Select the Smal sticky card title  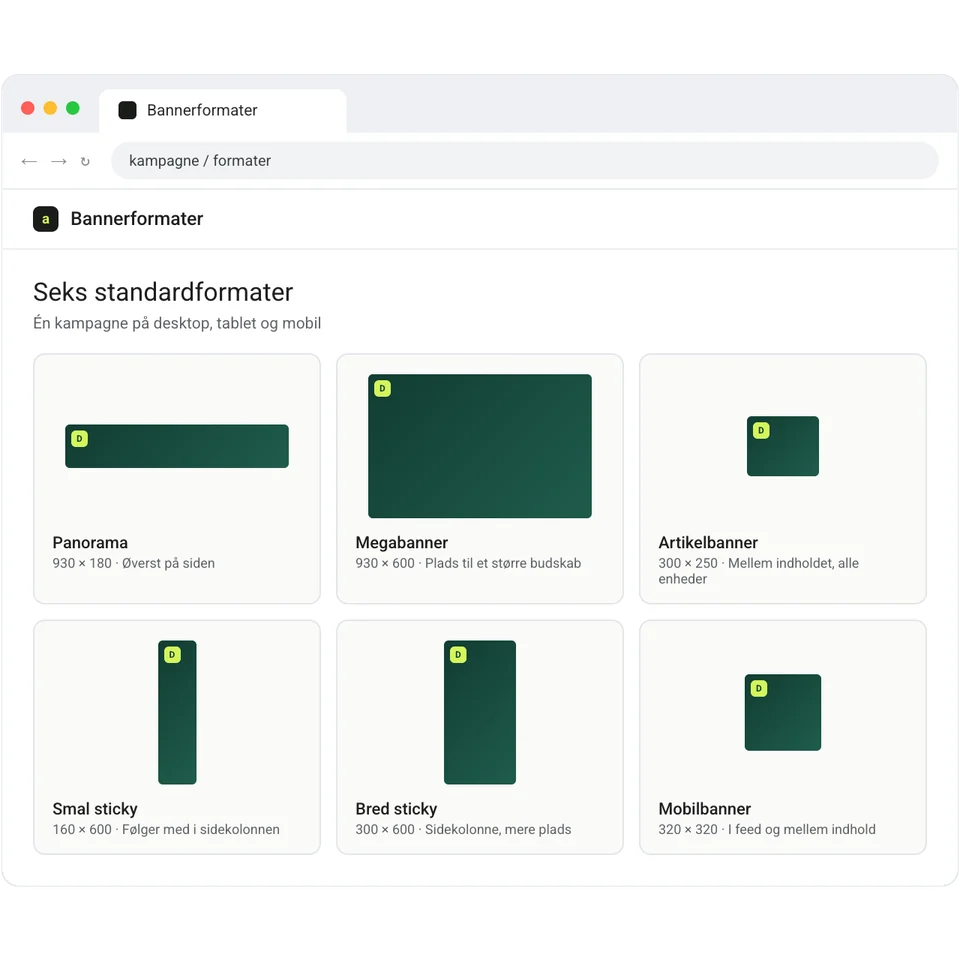95,809
